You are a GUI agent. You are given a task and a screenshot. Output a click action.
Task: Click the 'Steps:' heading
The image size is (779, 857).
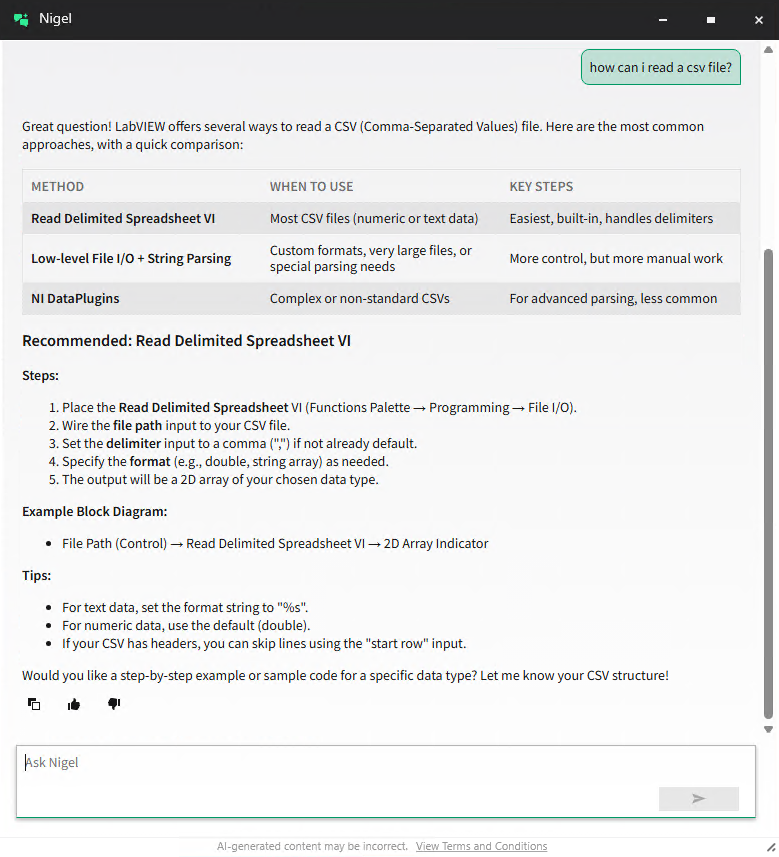point(40,375)
